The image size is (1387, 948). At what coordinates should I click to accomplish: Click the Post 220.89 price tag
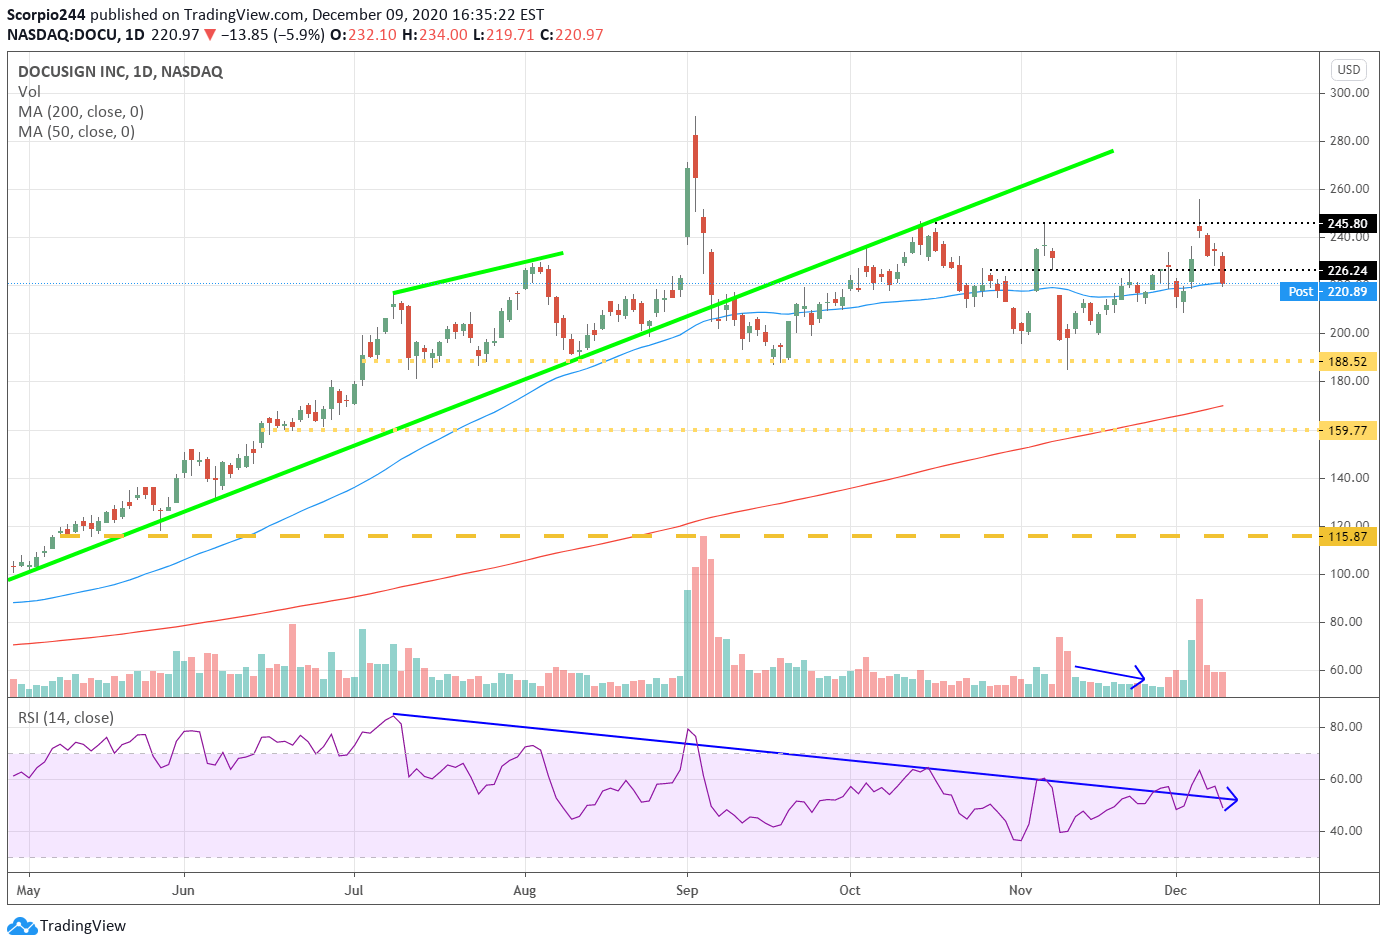click(x=1328, y=291)
